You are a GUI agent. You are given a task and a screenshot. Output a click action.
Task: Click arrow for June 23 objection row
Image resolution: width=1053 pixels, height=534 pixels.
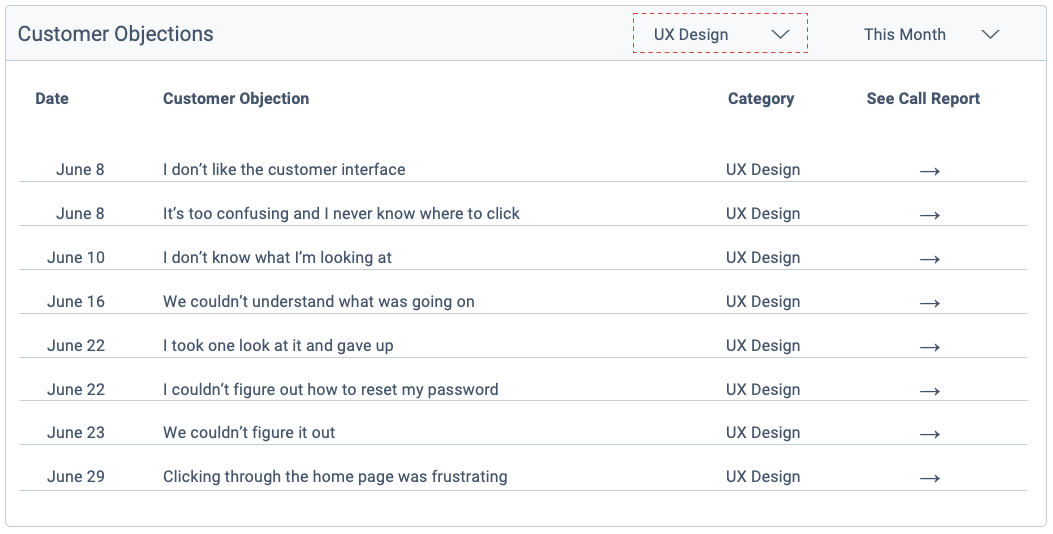coord(930,434)
